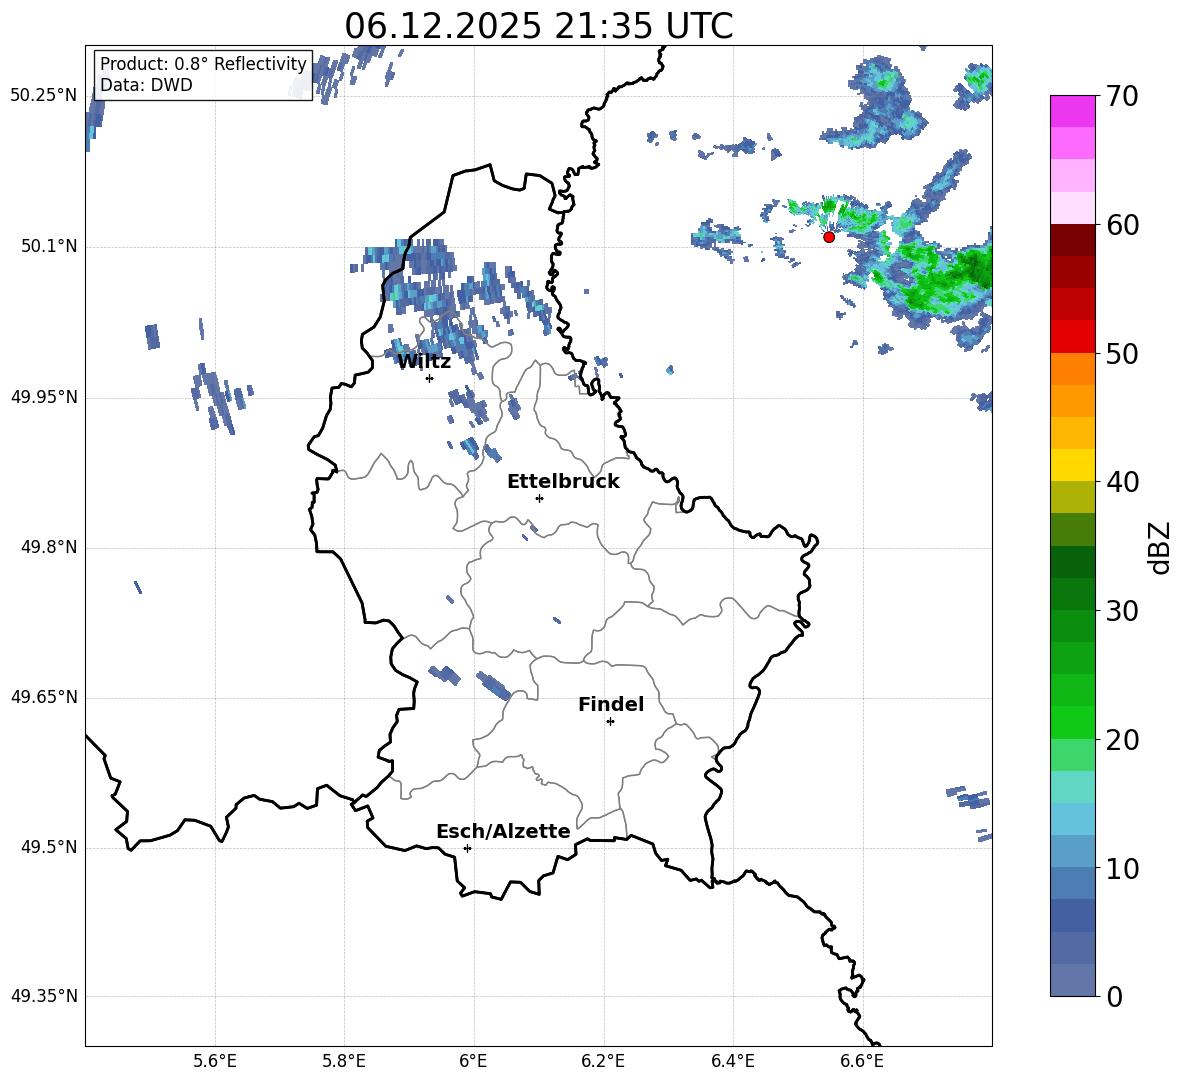
Task: Click the colorbar tick label 40
Action: (x=1123, y=482)
